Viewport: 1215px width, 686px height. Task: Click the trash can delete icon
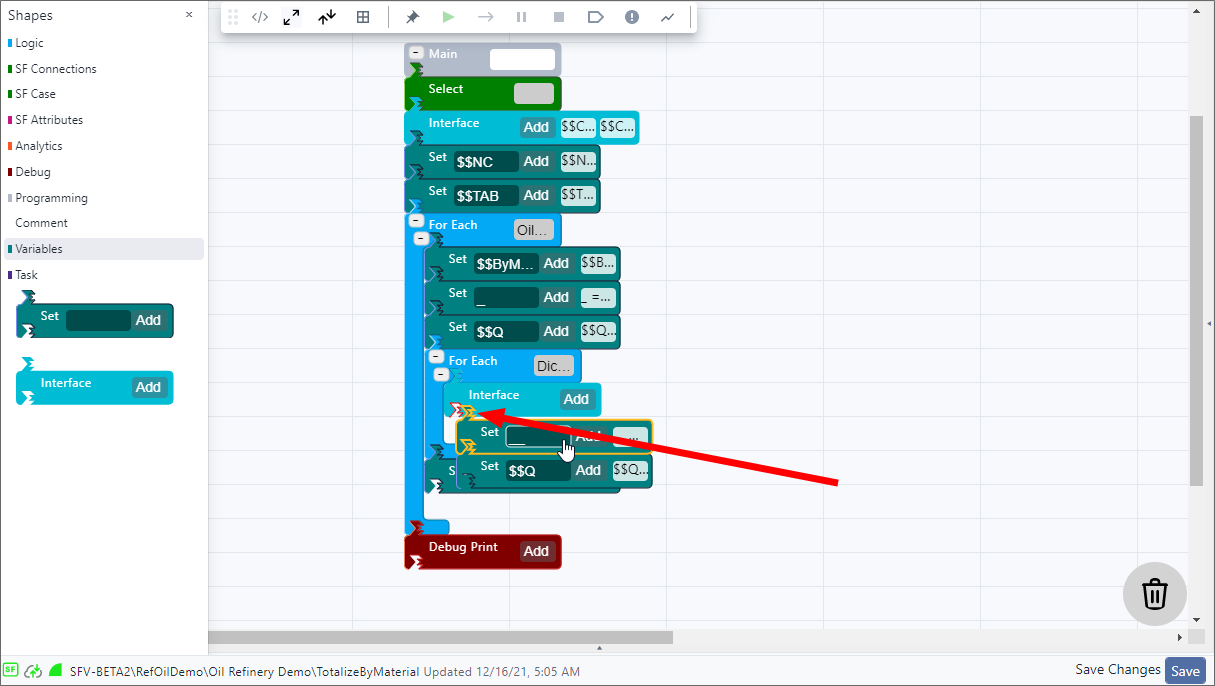[x=1155, y=594]
